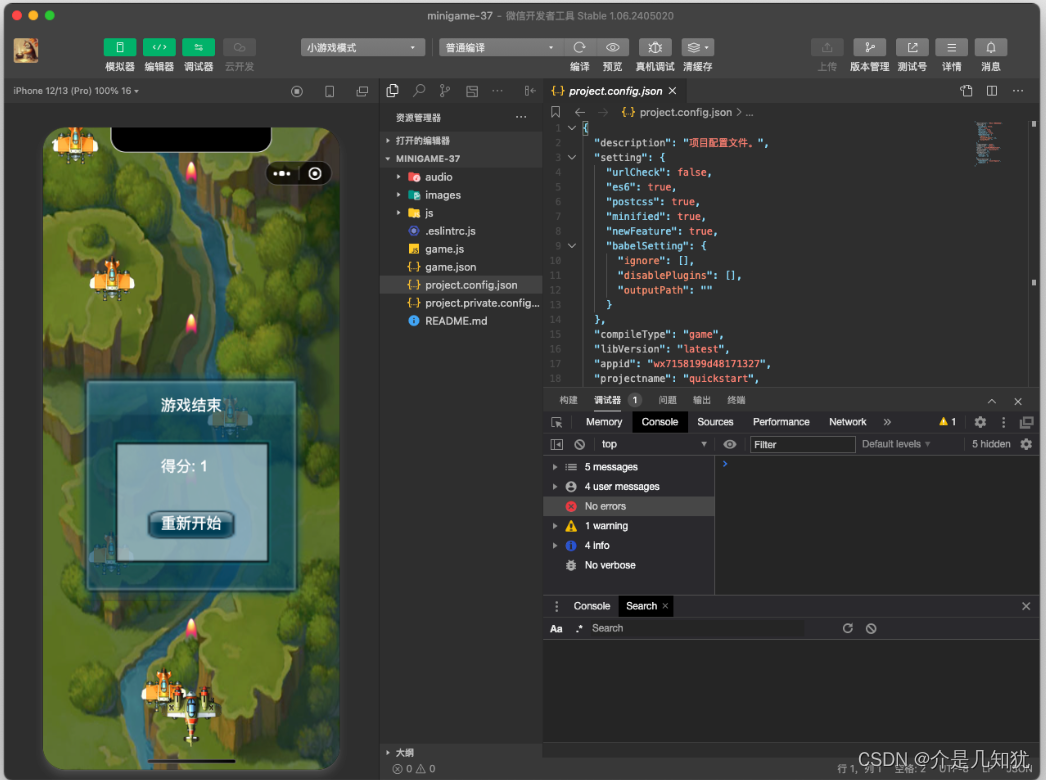Image resolution: width=1046 pixels, height=780 pixels.
Task: Open the source control icon in sidebar
Action: (x=445, y=91)
